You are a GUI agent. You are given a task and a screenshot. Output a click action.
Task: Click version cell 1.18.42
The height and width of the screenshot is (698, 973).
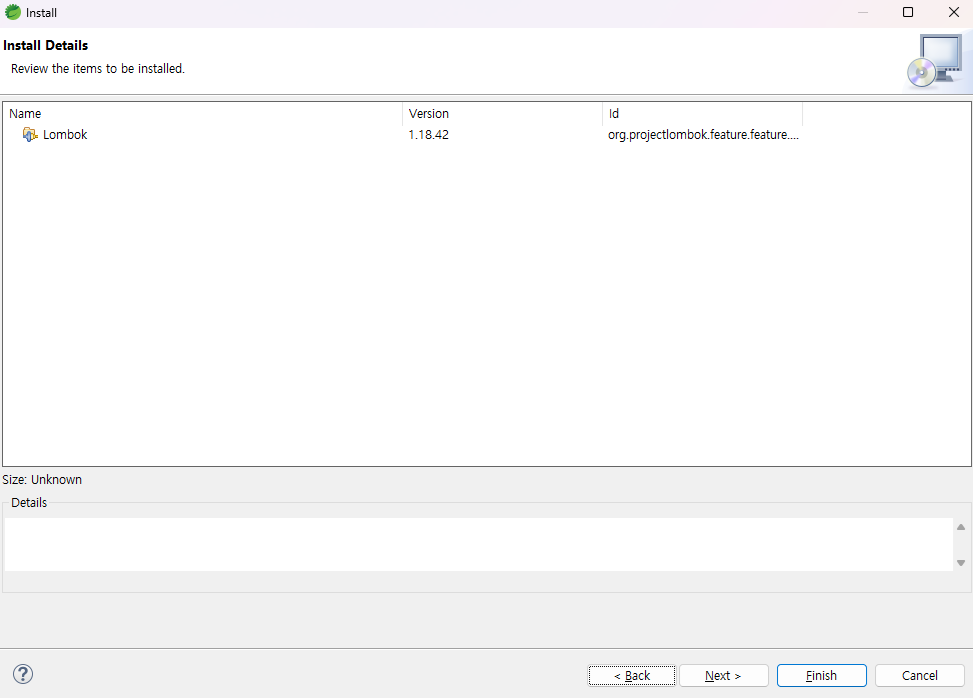429,135
